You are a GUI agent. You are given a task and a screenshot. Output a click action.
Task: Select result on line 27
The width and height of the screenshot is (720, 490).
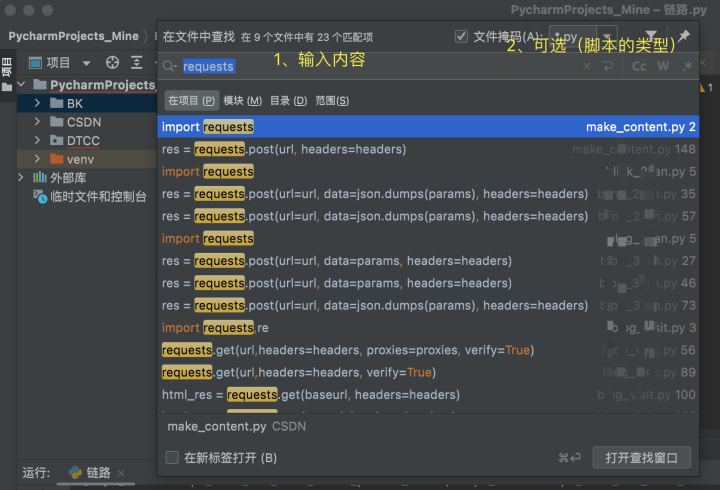[x=428, y=261]
